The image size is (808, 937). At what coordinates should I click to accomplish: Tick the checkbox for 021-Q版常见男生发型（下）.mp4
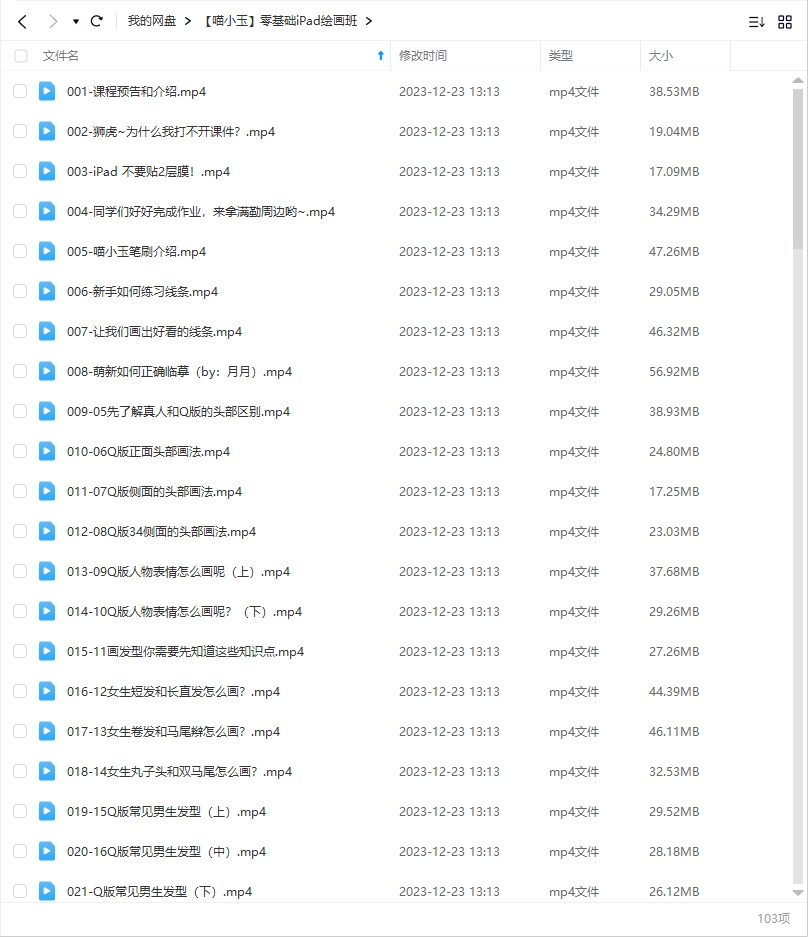(20, 891)
